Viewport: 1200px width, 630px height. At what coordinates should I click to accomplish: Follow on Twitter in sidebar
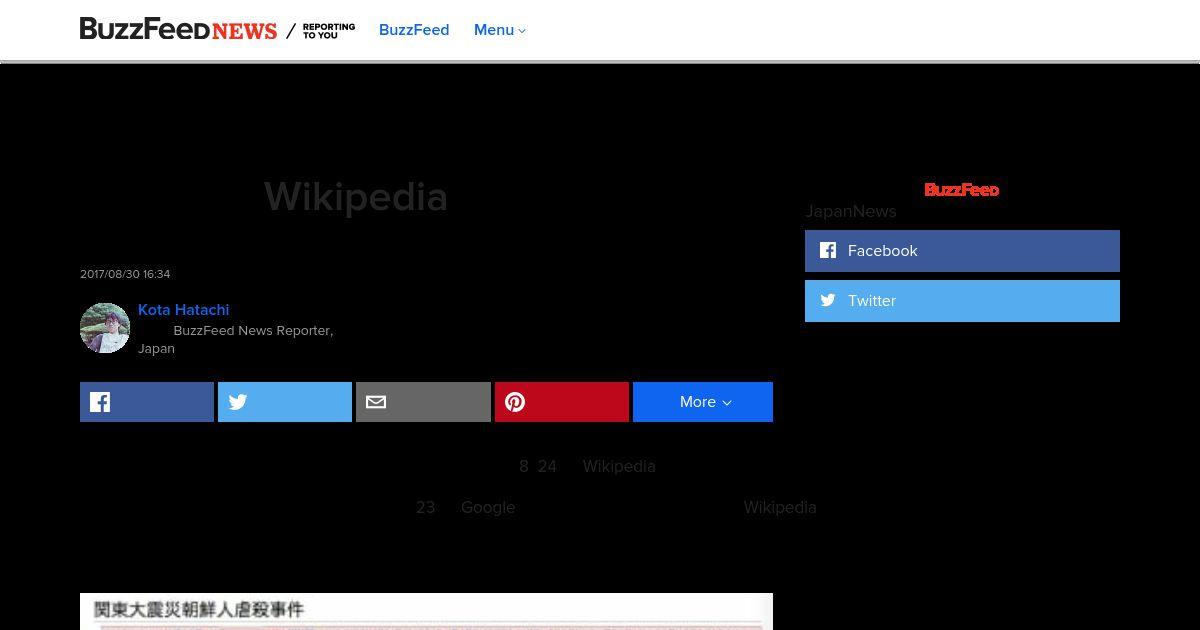coord(962,301)
